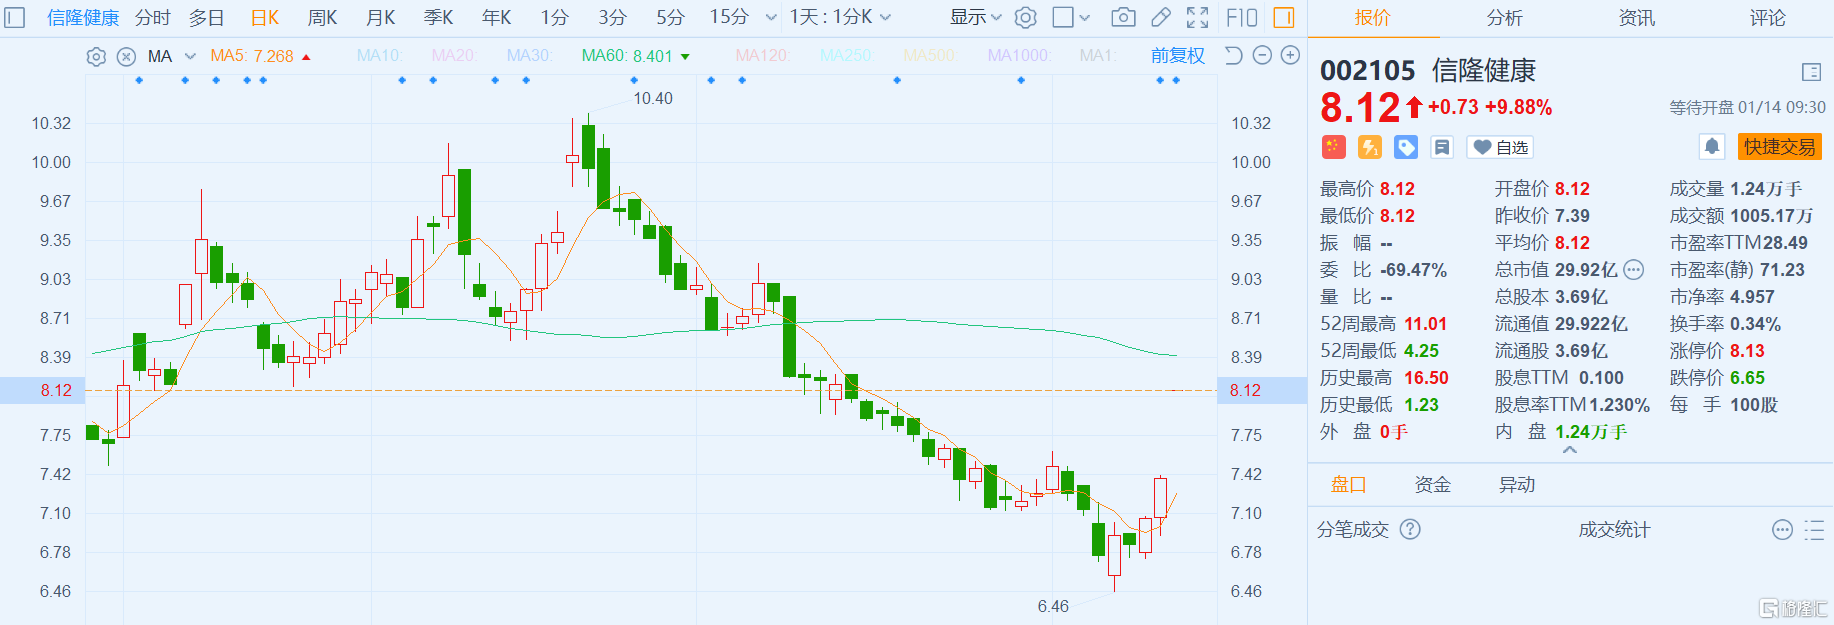Click help icon beside 分笔成交

(1410, 529)
